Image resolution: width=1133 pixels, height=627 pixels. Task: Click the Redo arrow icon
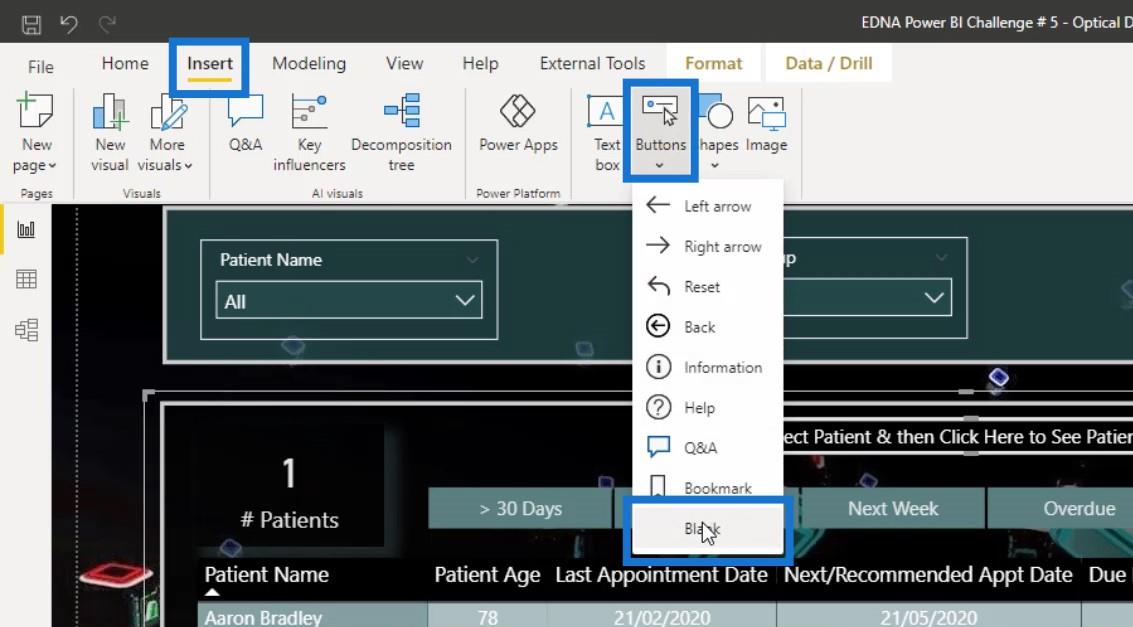point(108,25)
